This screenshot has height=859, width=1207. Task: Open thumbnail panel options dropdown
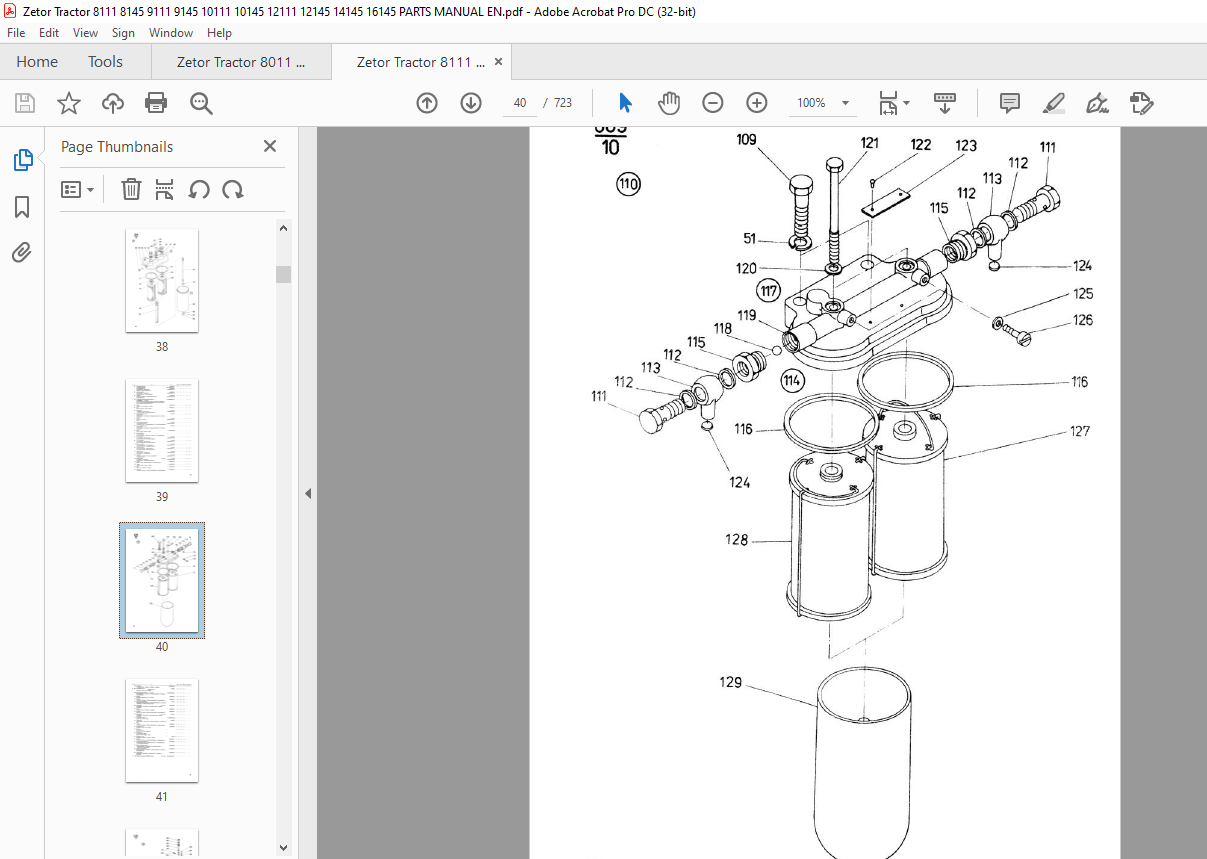(x=78, y=189)
